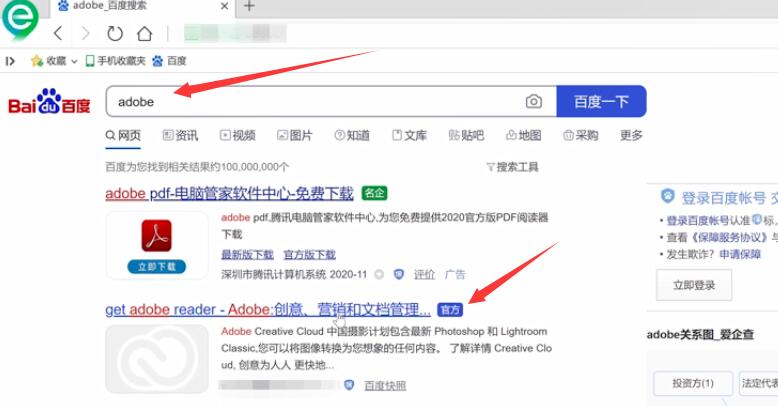
Task: Open the 手机收藏夹 bookmark folder
Action: pyautogui.click(x=116, y=61)
